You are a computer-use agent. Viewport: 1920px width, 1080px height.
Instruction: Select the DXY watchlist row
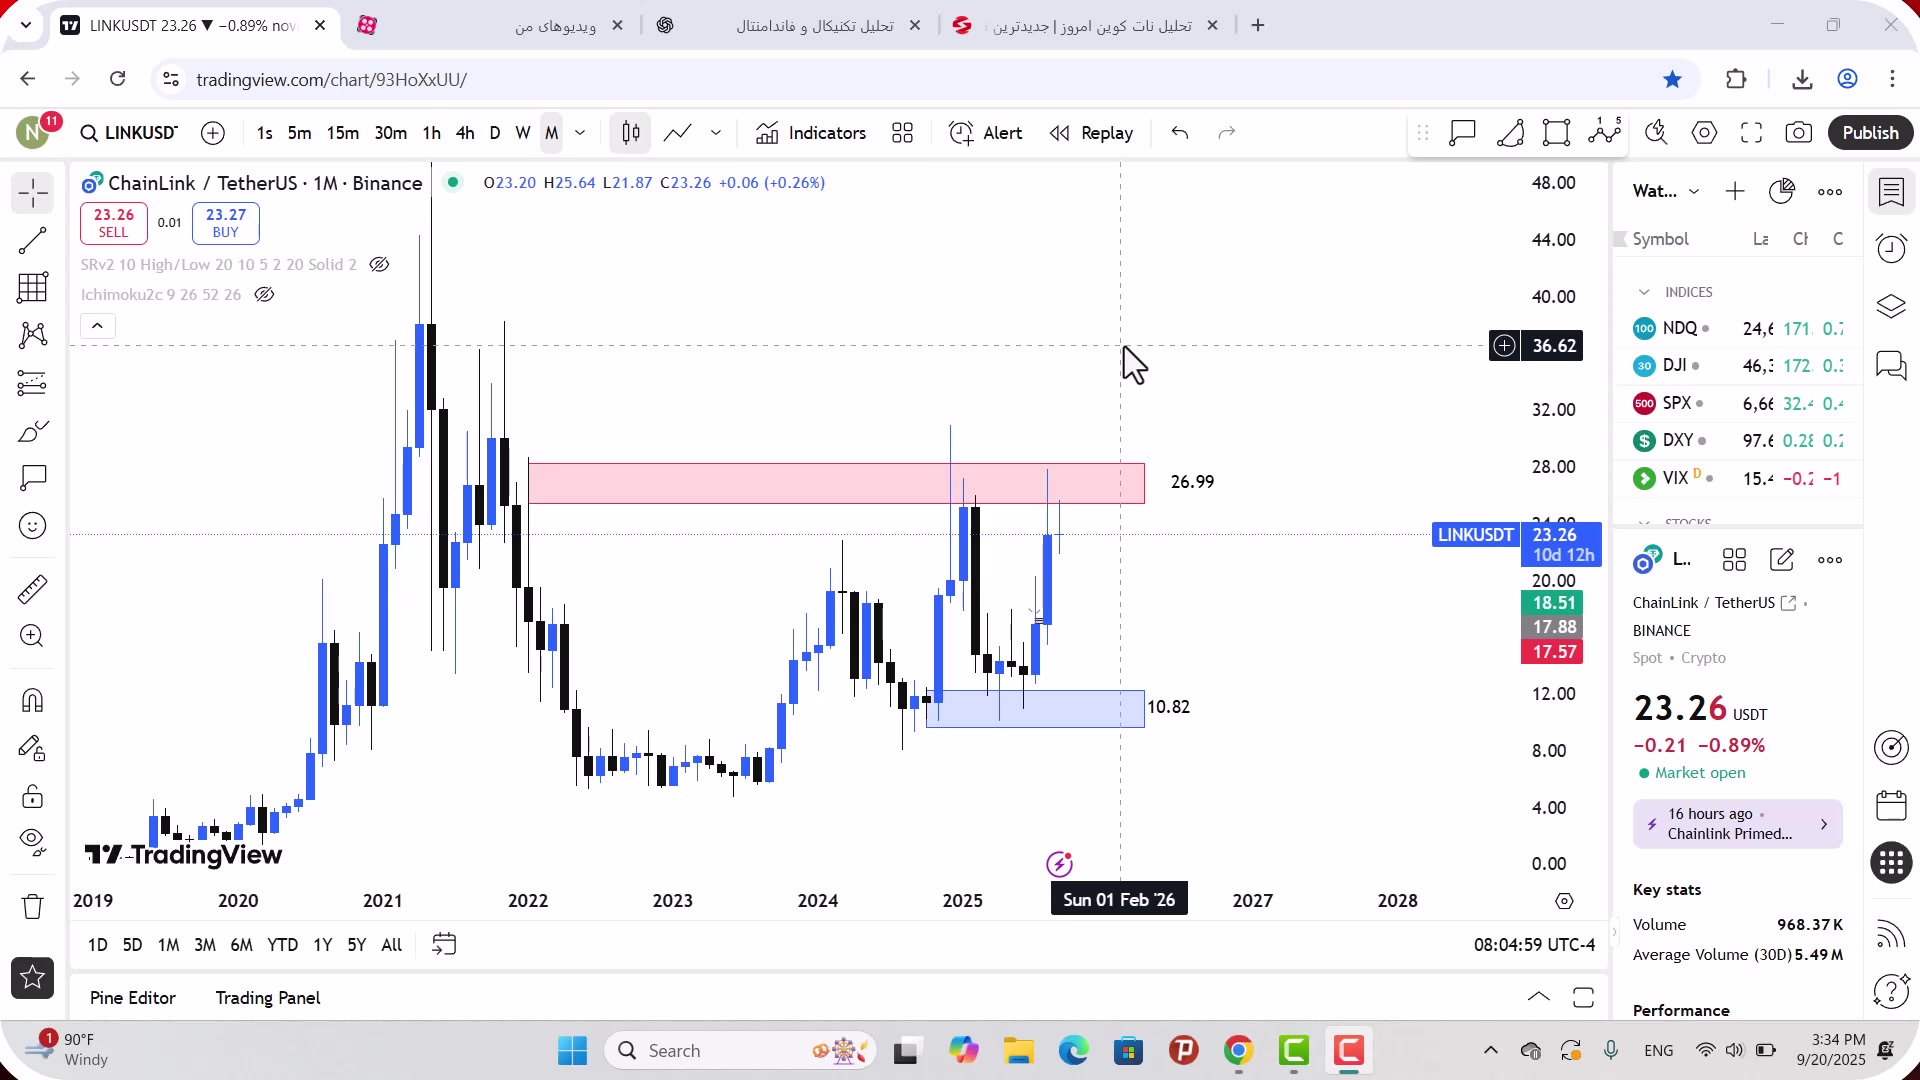pos(1738,440)
